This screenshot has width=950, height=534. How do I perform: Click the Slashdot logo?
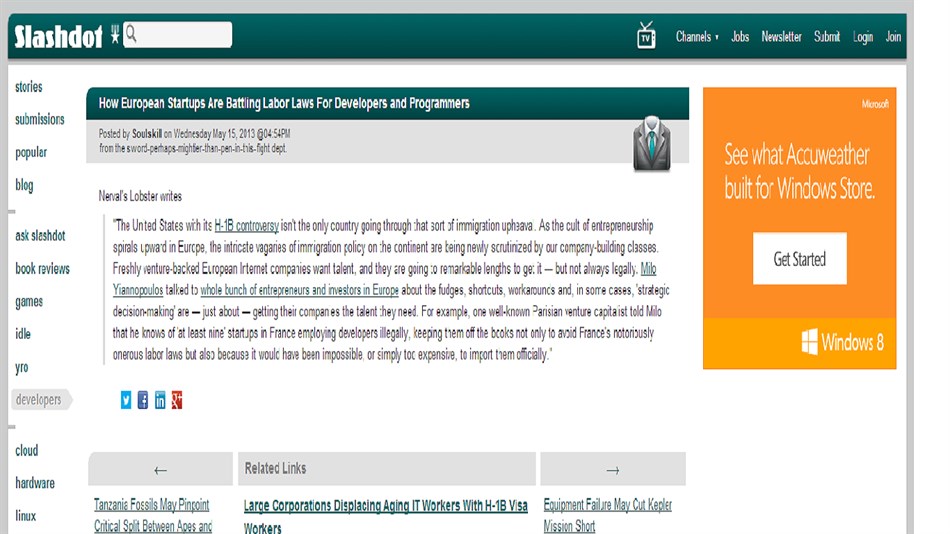click(59, 37)
